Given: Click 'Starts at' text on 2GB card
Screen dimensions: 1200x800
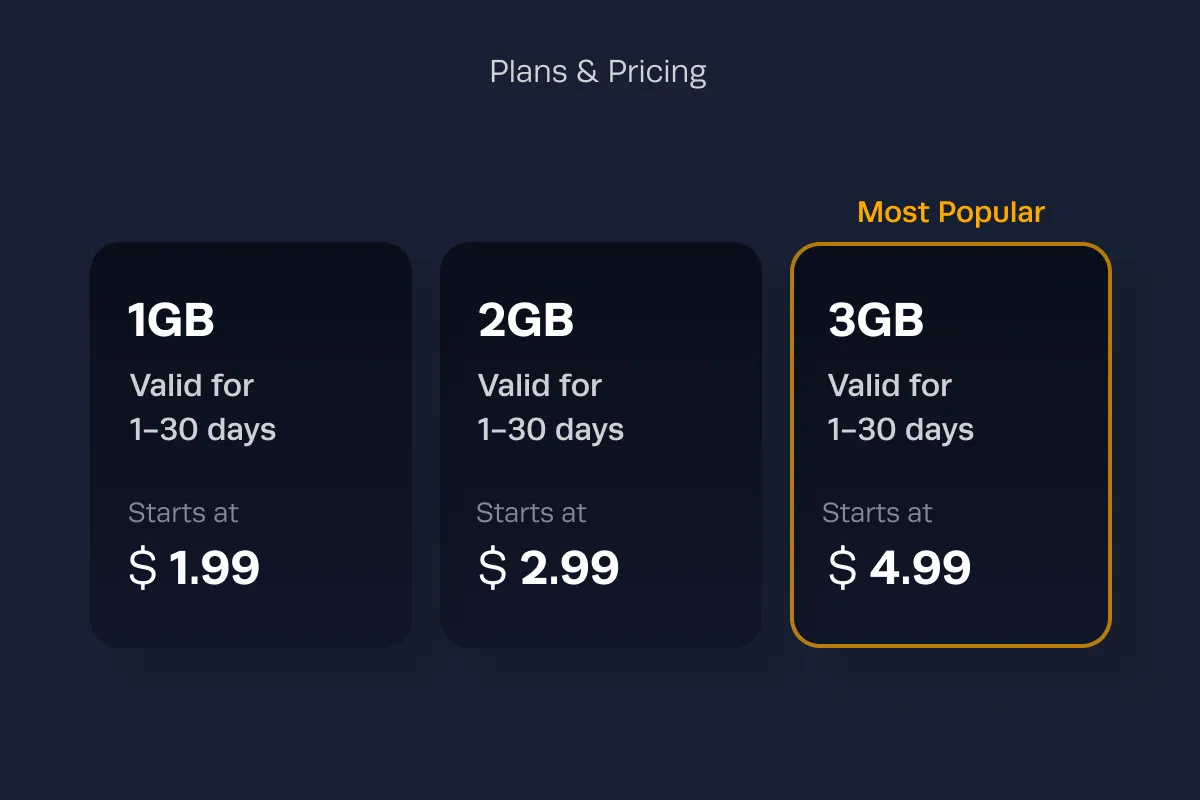Looking at the screenshot, I should (531, 513).
